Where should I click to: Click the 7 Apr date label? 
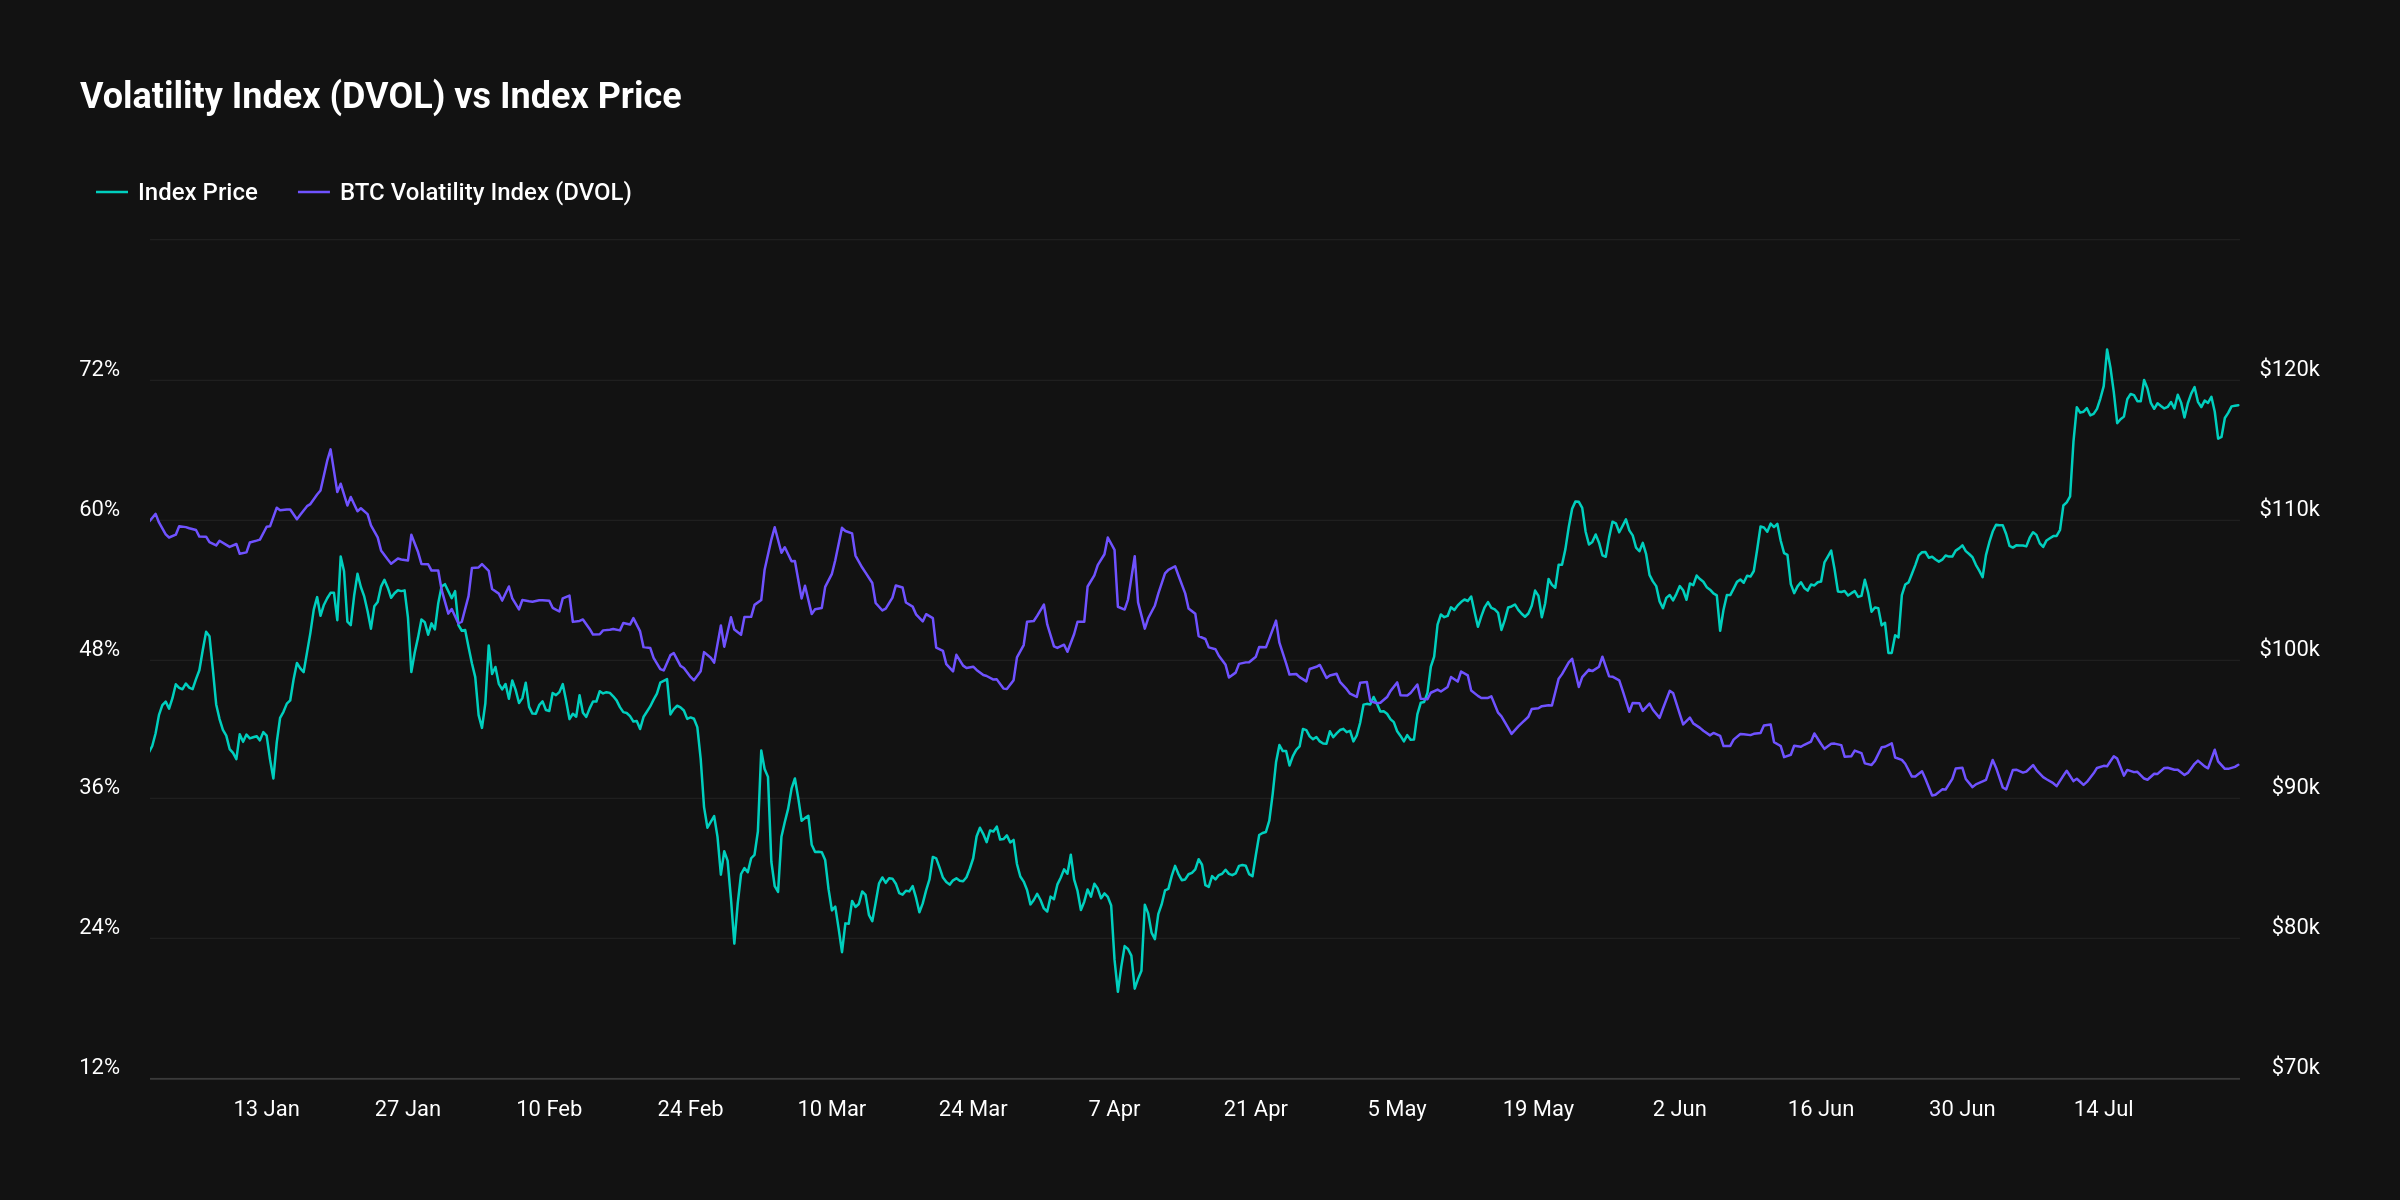point(1114,1109)
